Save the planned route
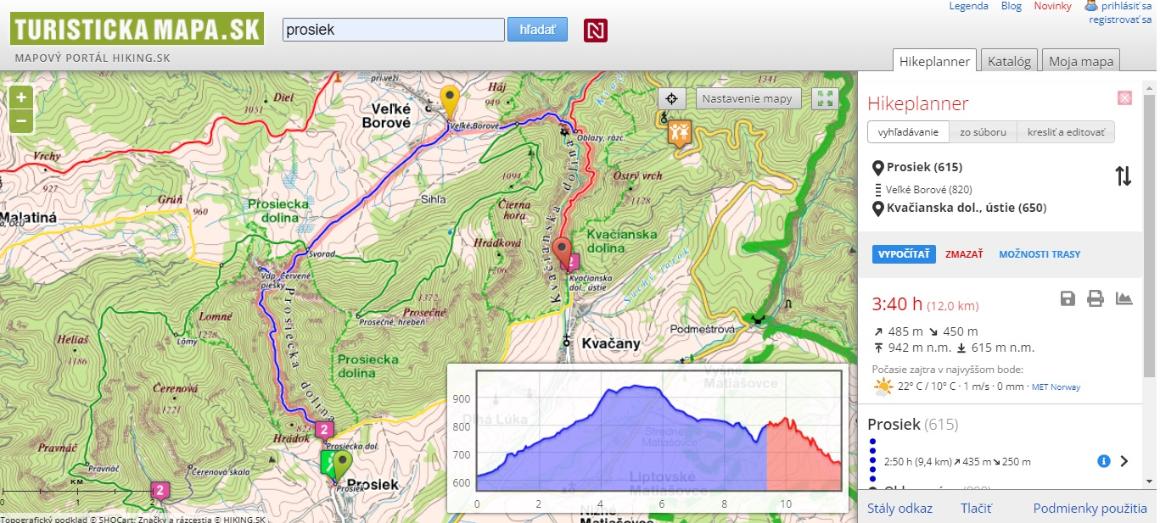 point(1068,298)
